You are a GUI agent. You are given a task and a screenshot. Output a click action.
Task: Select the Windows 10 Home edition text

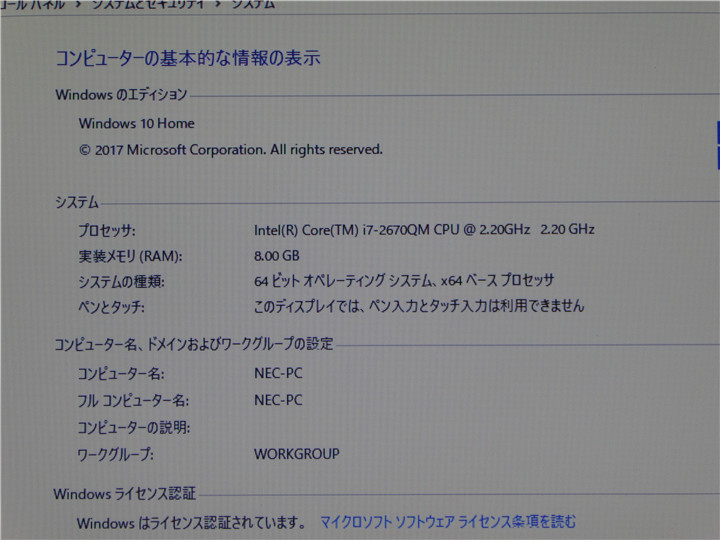(136, 123)
